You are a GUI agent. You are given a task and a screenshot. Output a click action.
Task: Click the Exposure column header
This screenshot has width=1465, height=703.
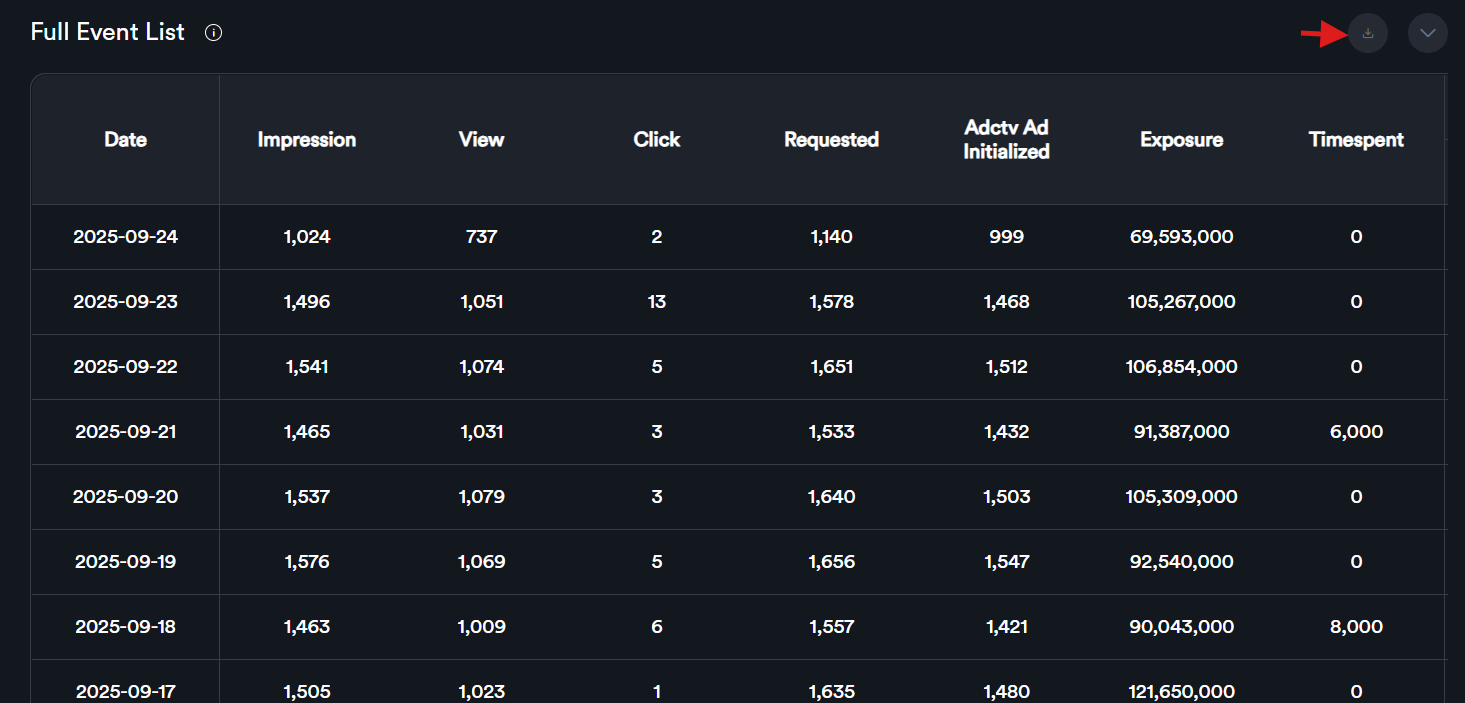tap(1181, 140)
